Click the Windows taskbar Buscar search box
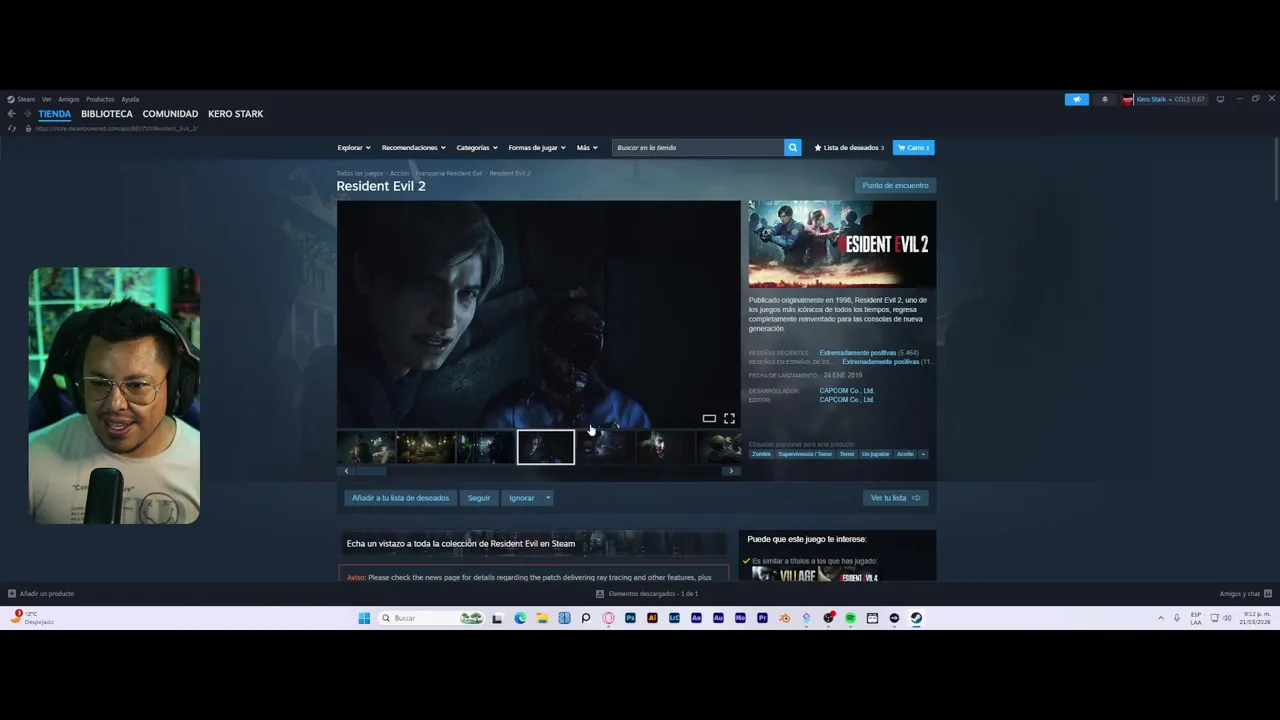 click(431, 618)
